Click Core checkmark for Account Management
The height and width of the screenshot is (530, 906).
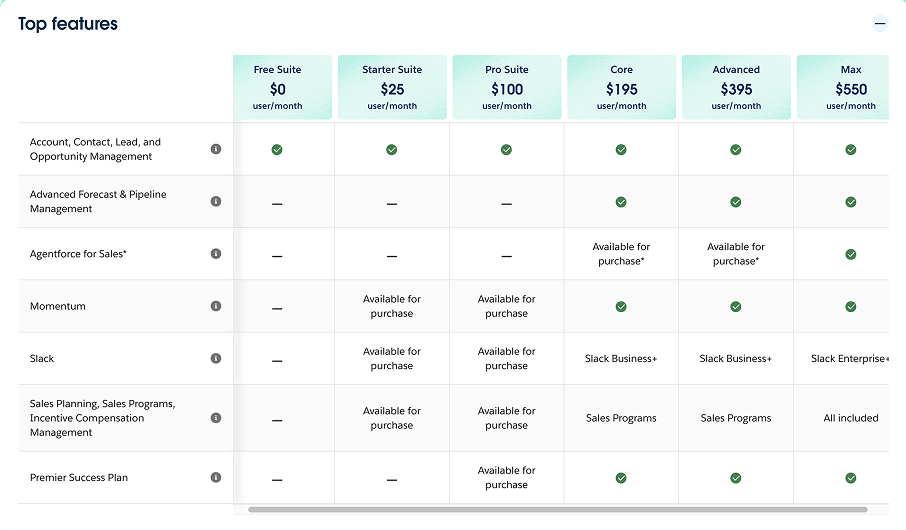pyautogui.click(x=621, y=150)
